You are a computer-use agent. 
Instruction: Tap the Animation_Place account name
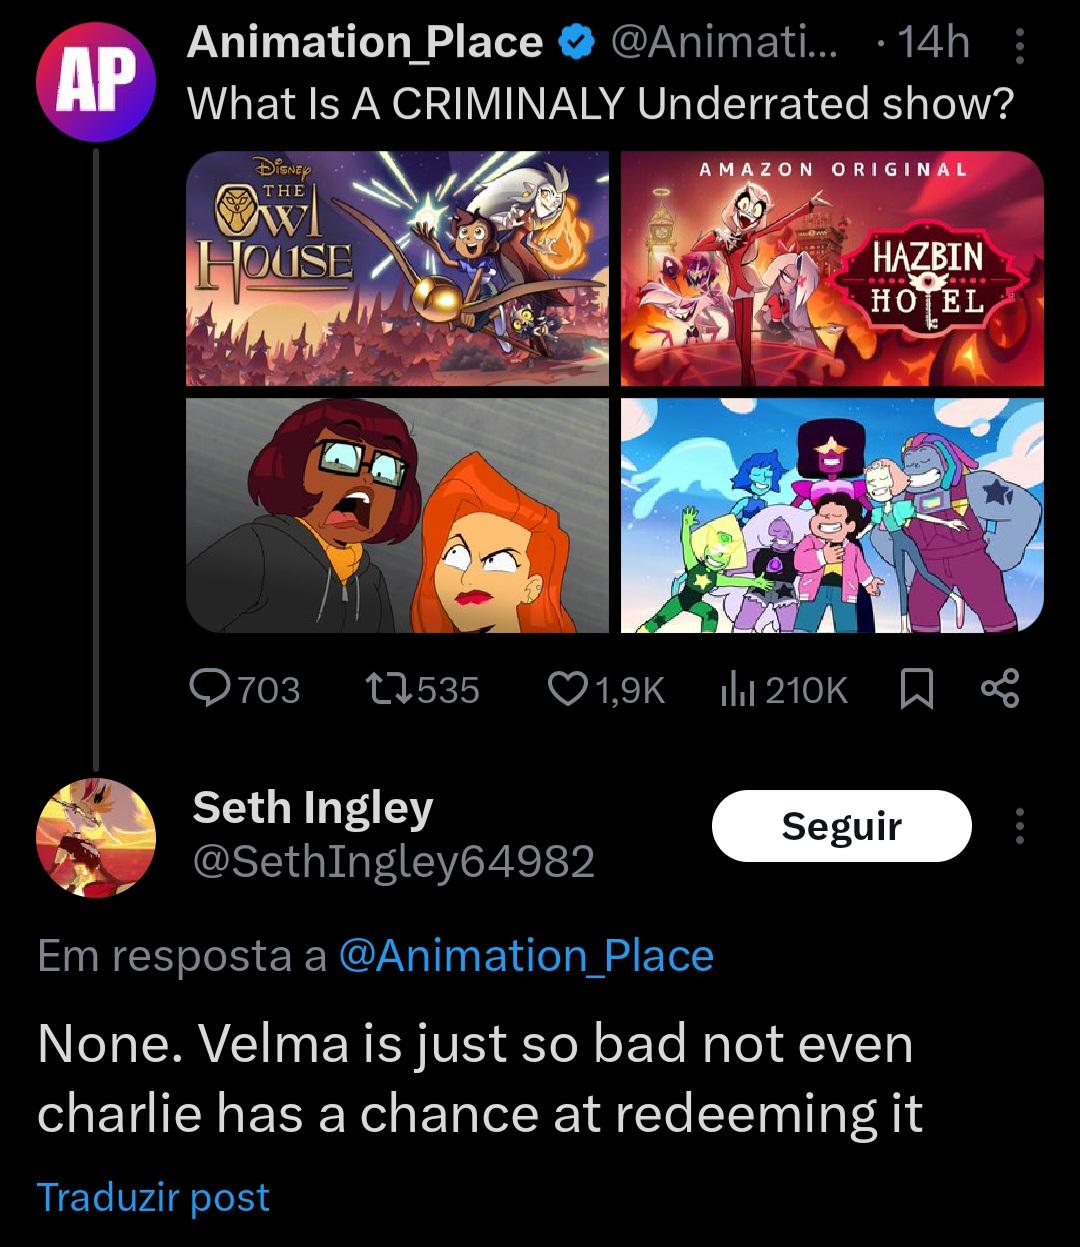pos(365,43)
